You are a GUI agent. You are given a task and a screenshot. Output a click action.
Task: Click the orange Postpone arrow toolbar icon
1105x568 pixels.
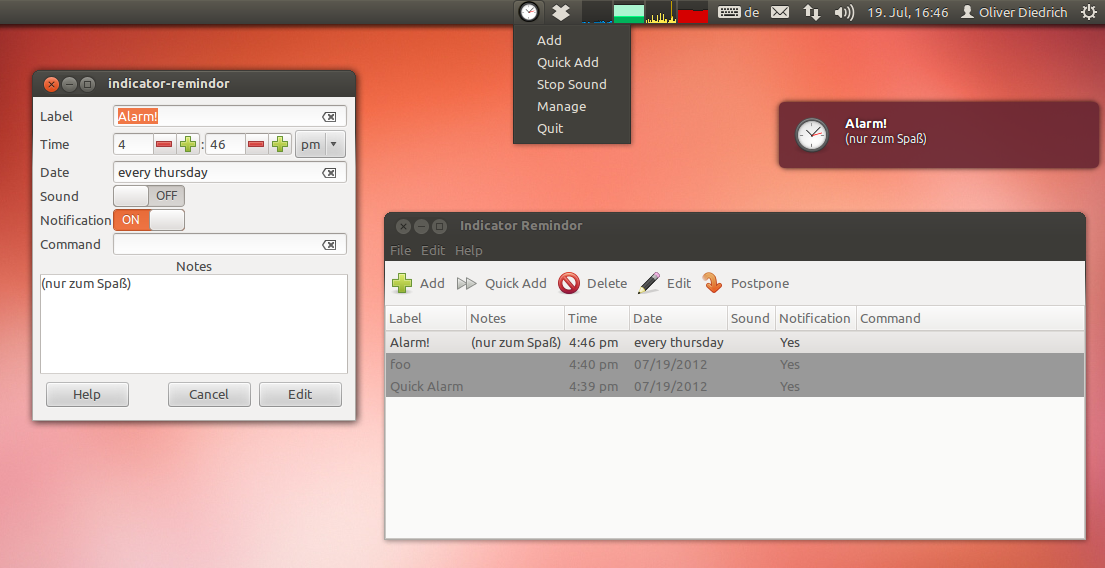[712, 283]
